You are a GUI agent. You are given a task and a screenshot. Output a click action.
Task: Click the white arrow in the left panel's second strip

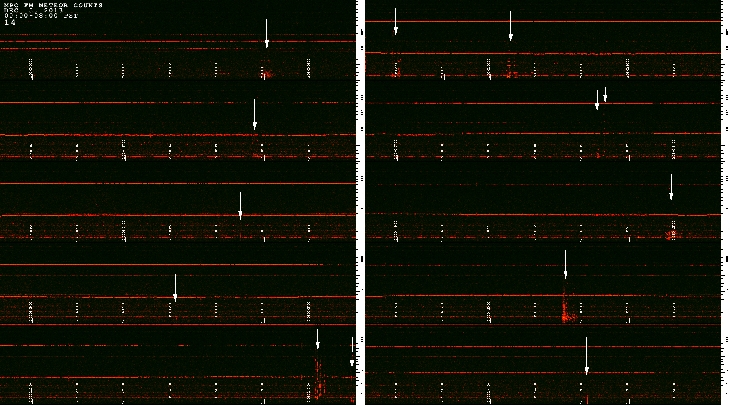(255, 113)
